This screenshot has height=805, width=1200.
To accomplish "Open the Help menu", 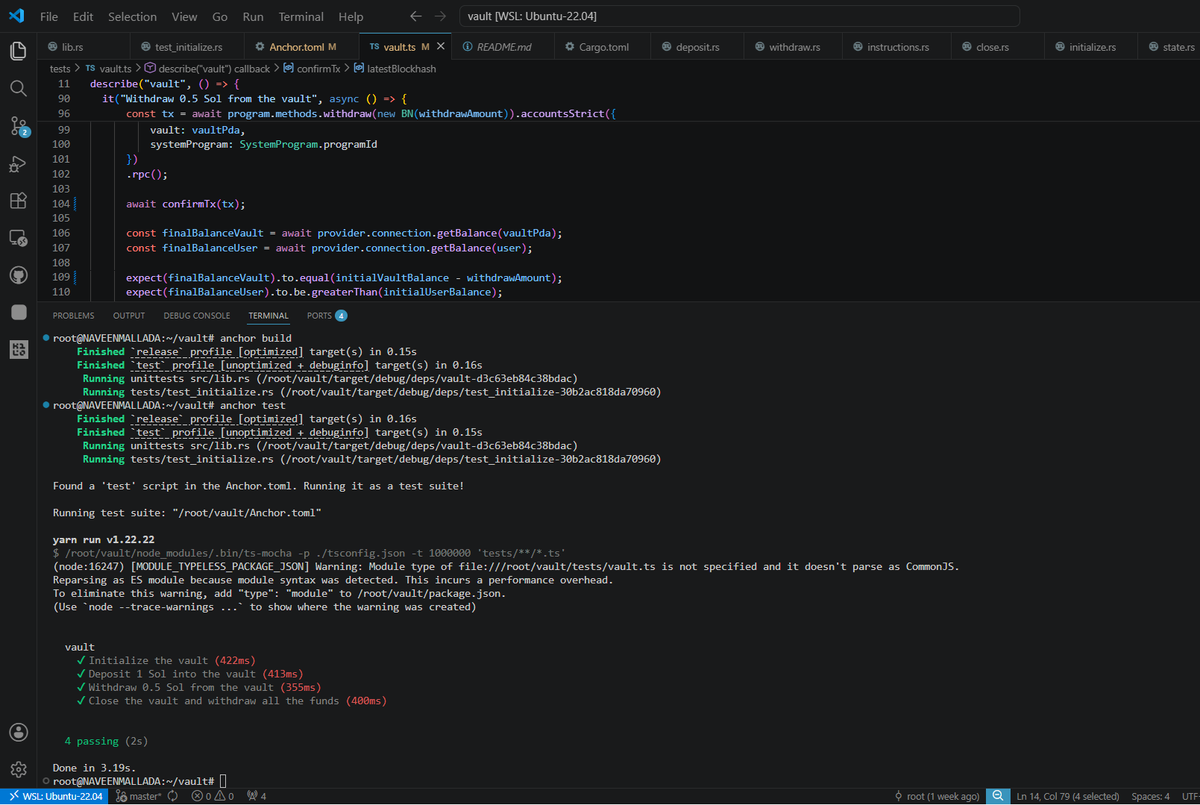I will coord(351,17).
